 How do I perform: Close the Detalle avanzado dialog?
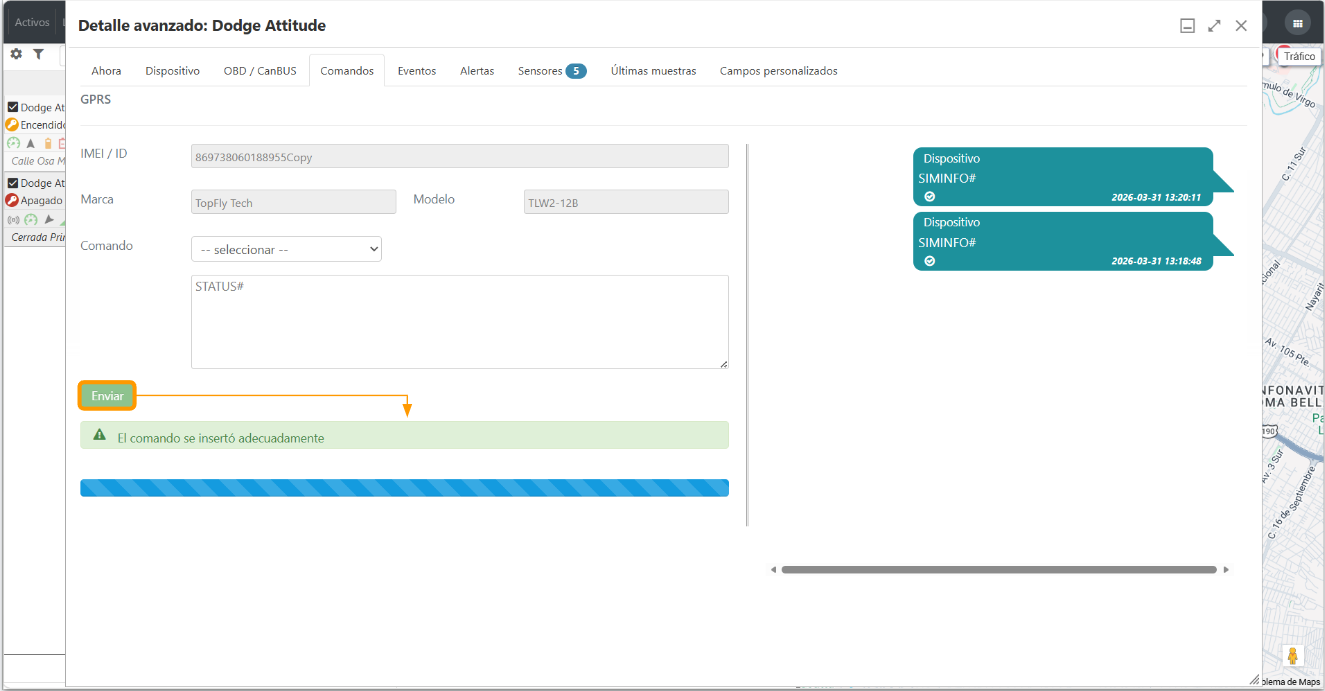(1241, 26)
